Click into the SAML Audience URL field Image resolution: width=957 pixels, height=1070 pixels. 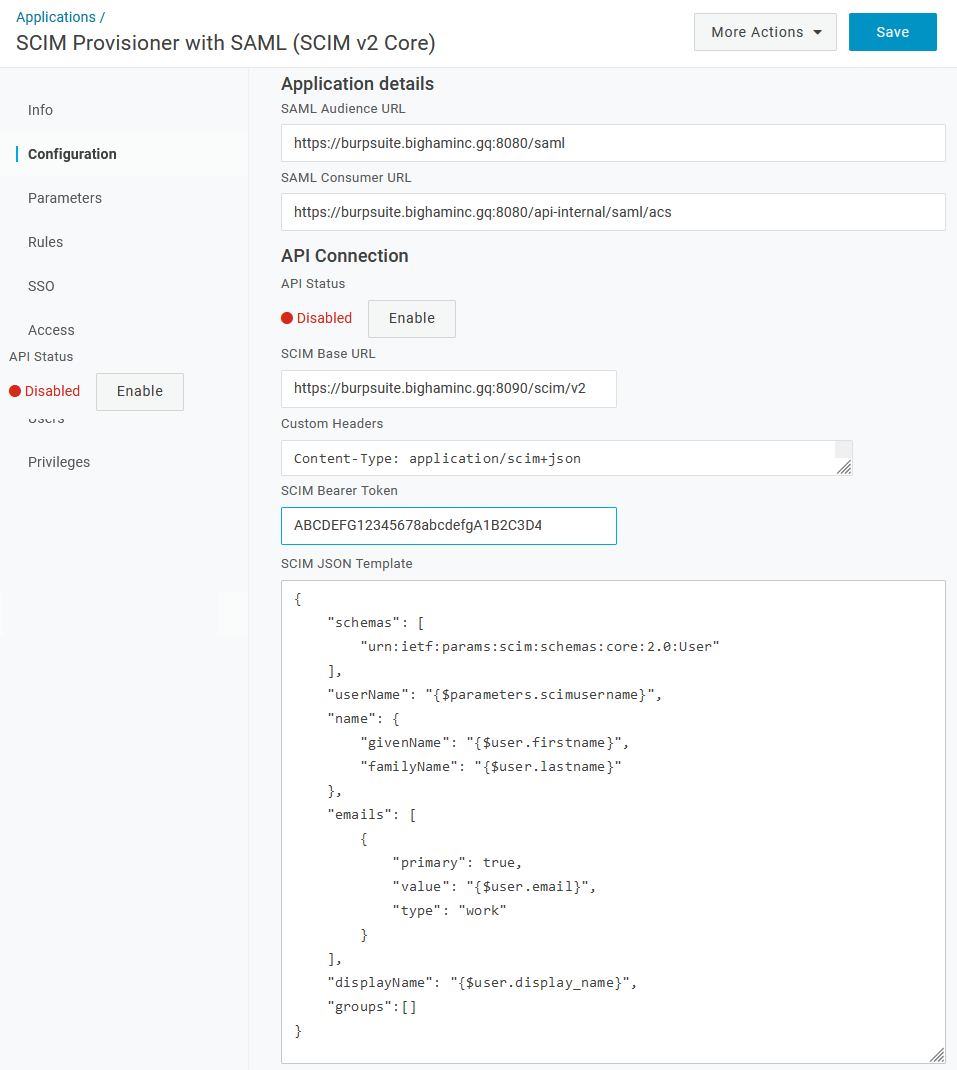pos(612,143)
